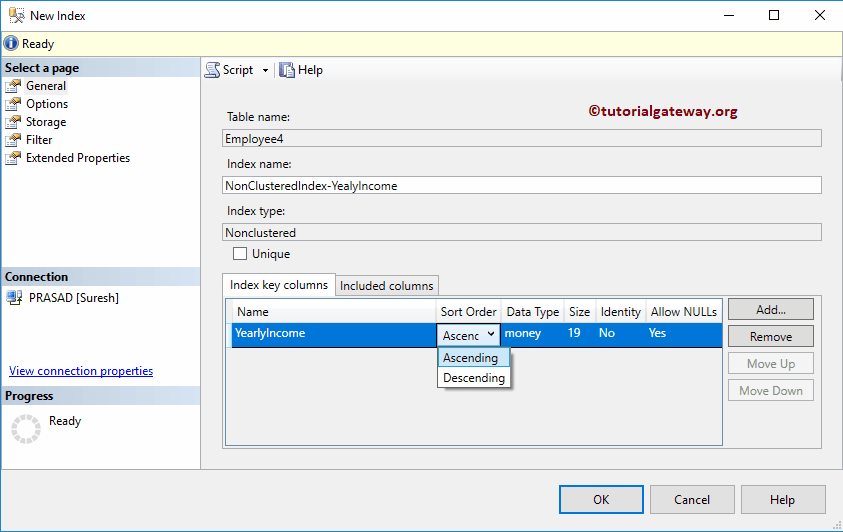Open the Extended Properties page
Image resolution: width=843 pixels, height=532 pixels.
coord(78,158)
